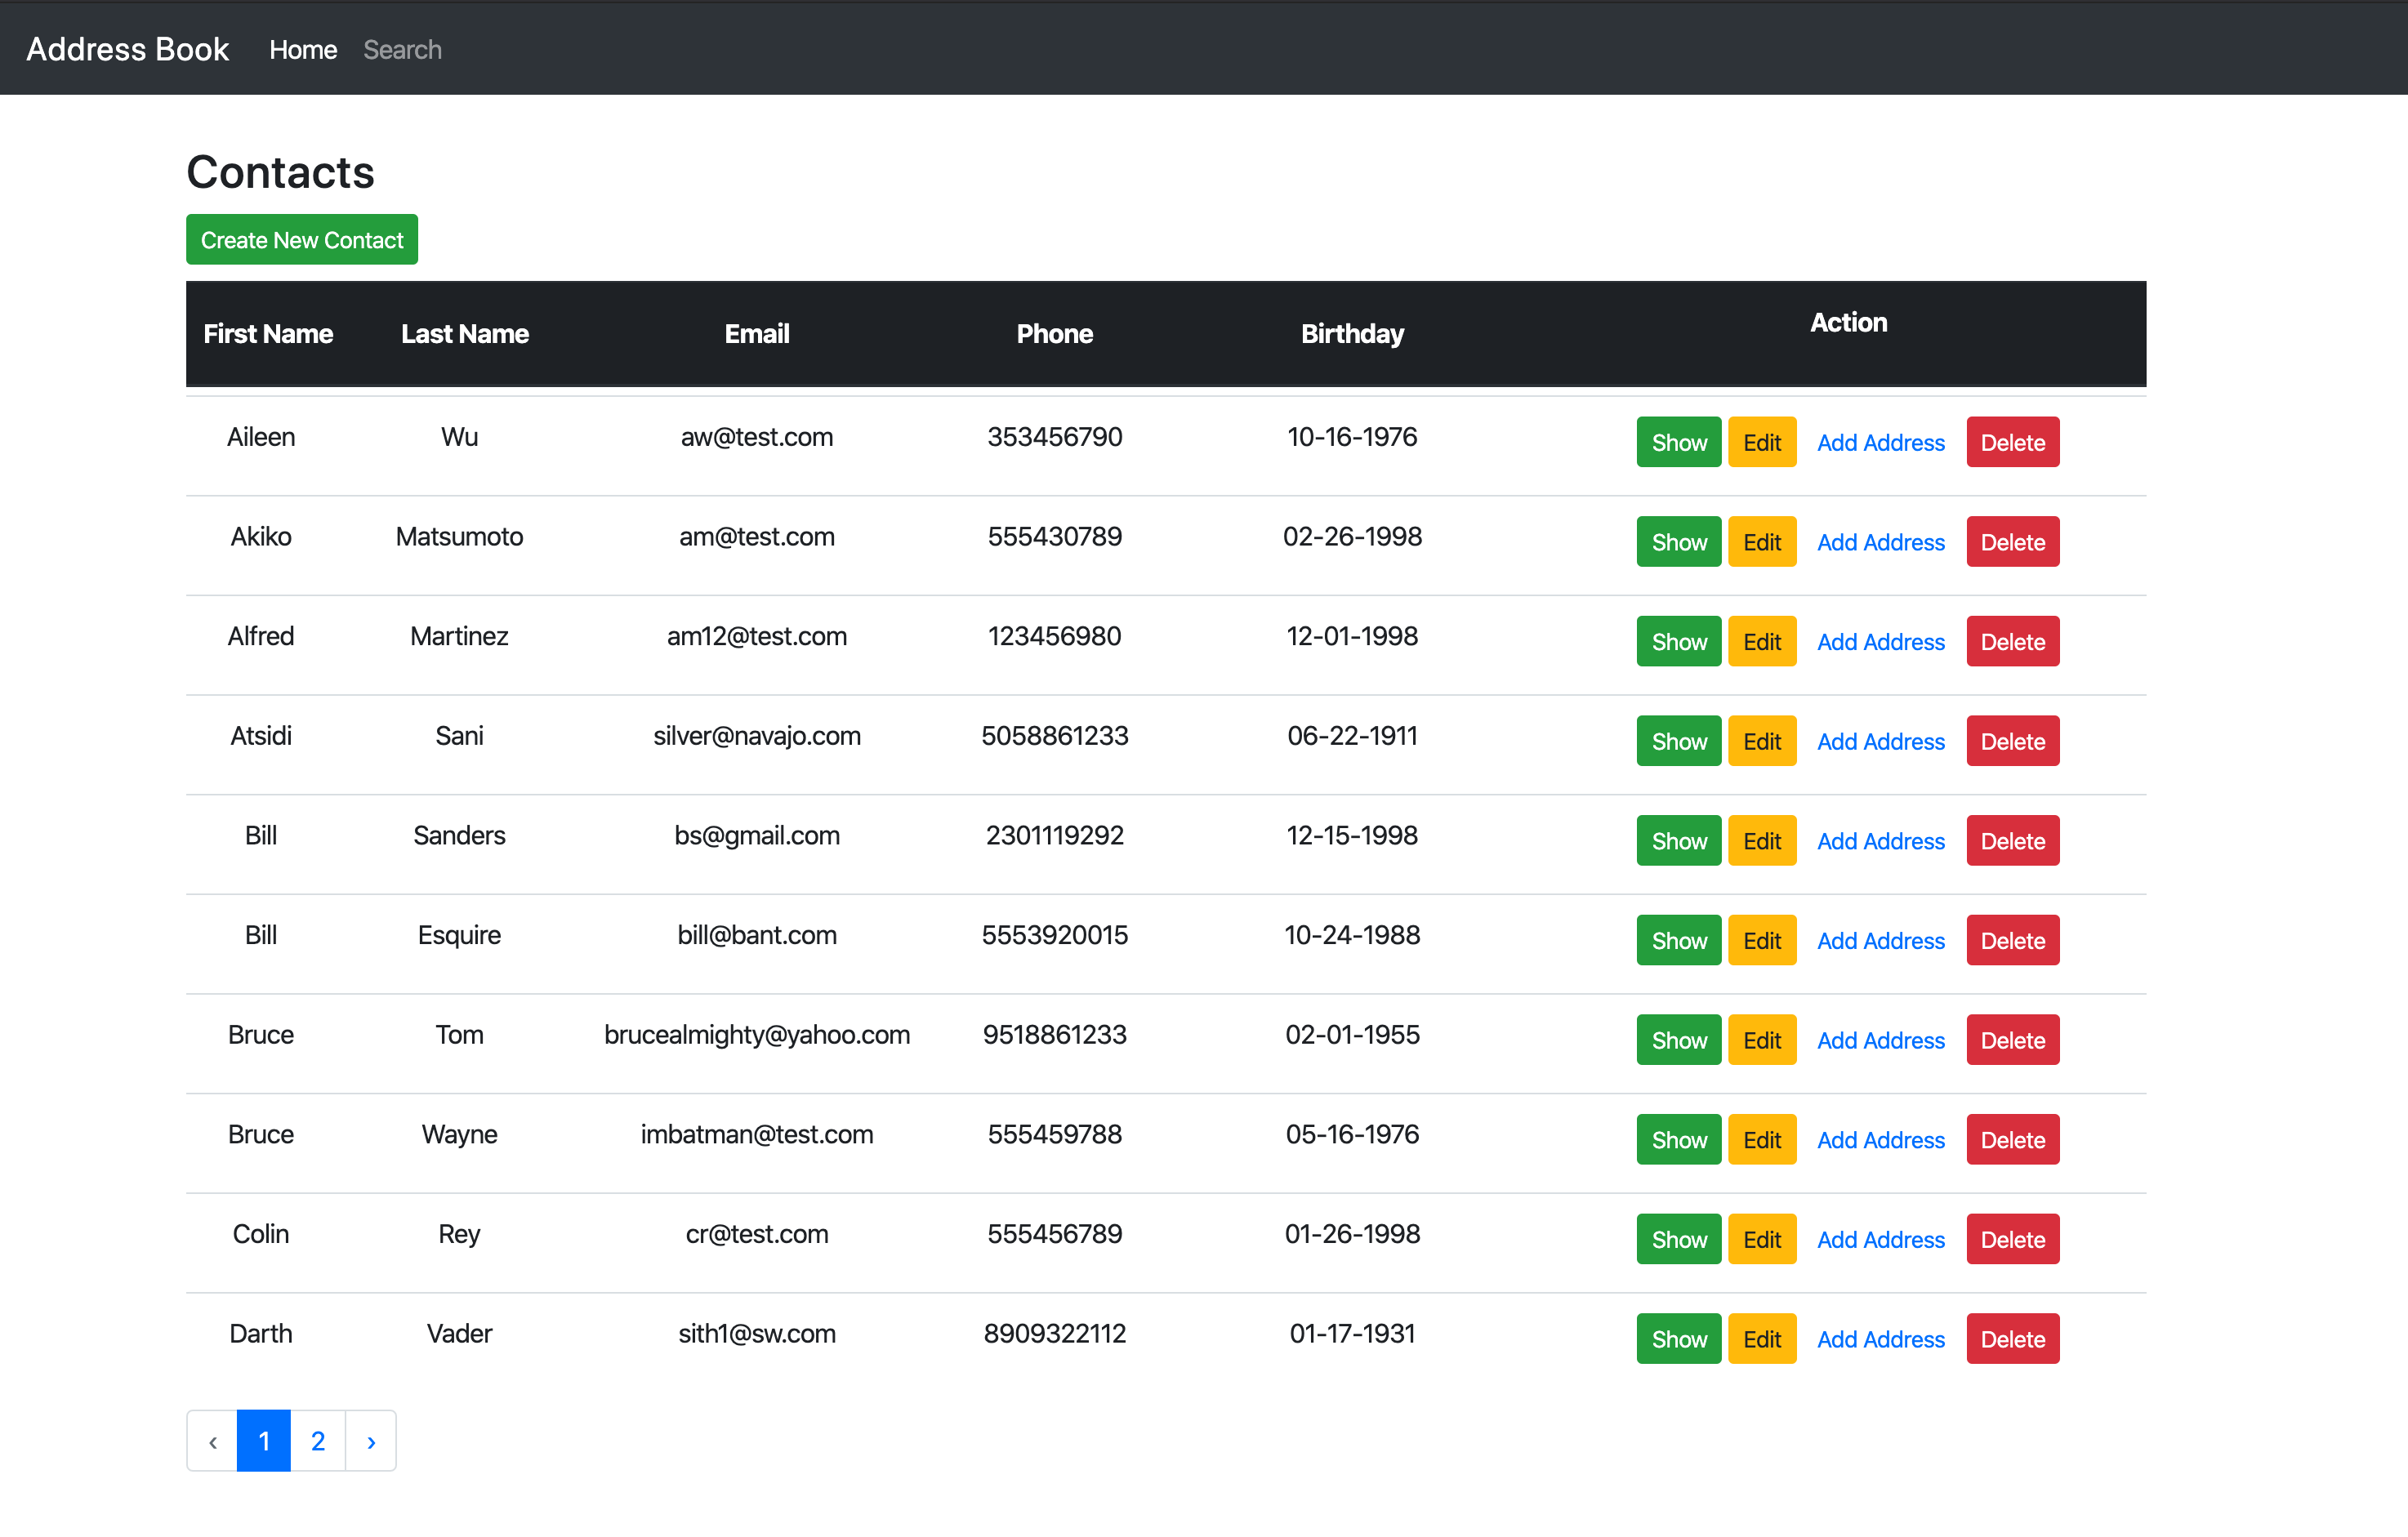Image resolution: width=2408 pixels, height=1537 pixels.
Task: Edit Colin Rey's contact
Action: click(1762, 1239)
